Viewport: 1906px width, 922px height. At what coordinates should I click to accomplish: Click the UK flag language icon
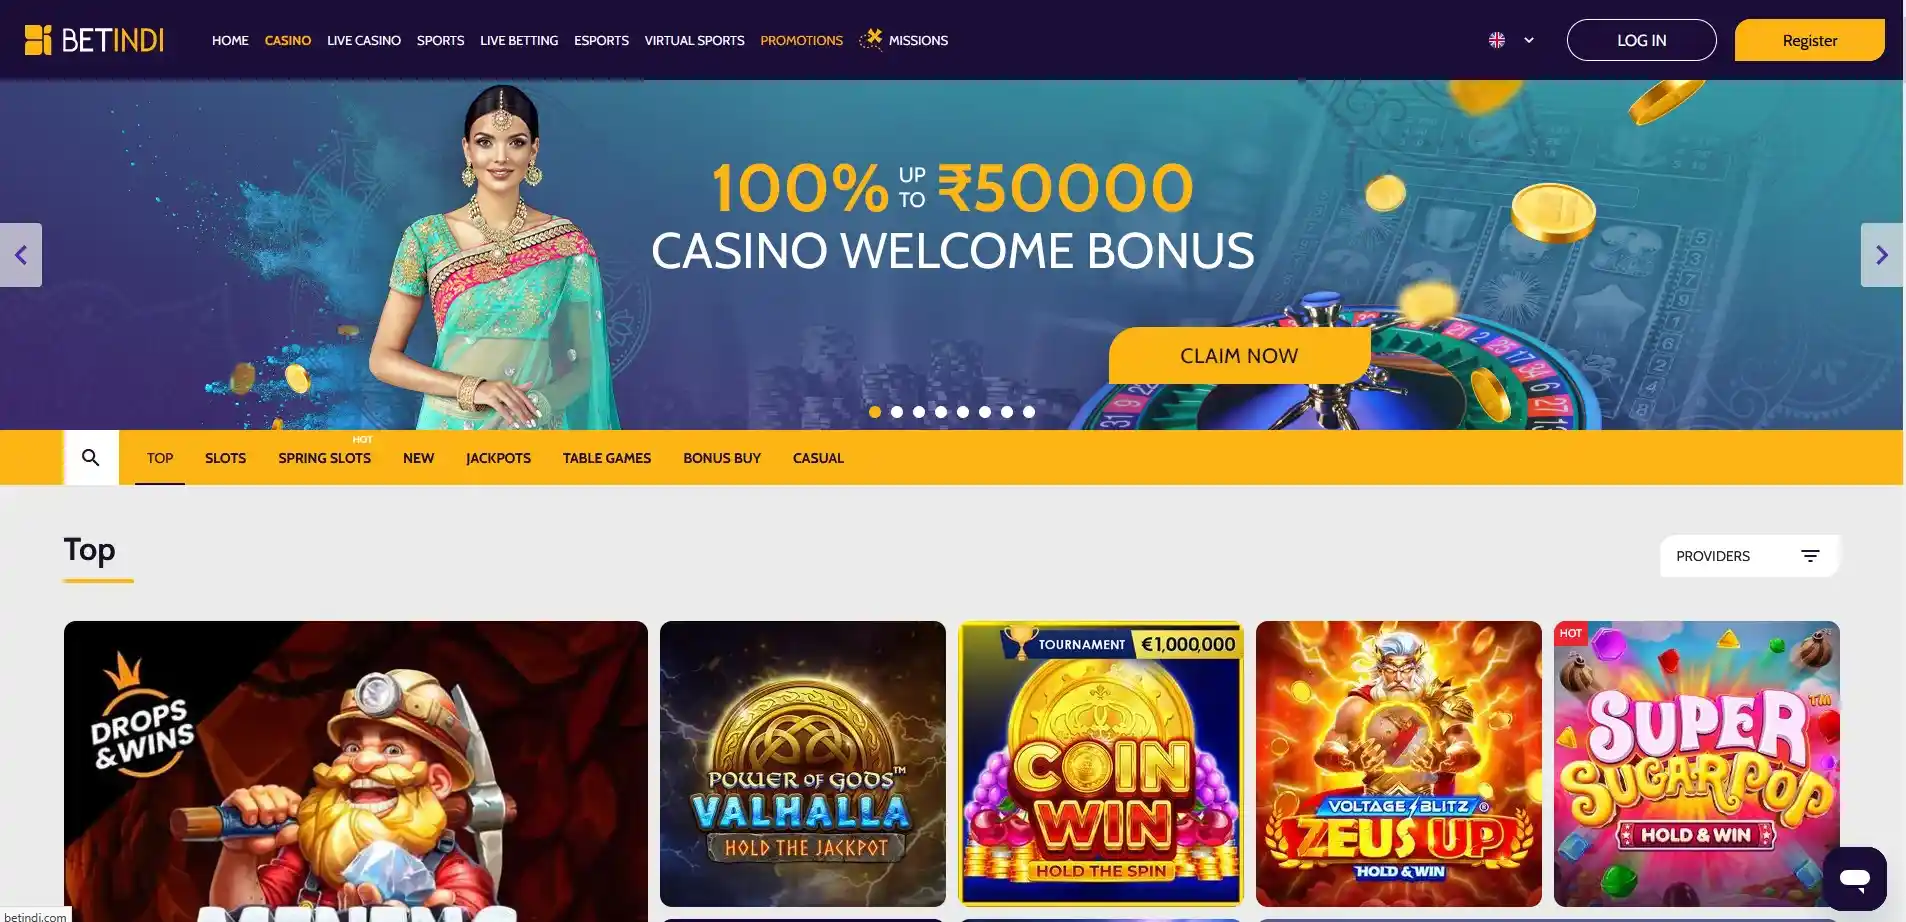click(x=1497, y=40)
